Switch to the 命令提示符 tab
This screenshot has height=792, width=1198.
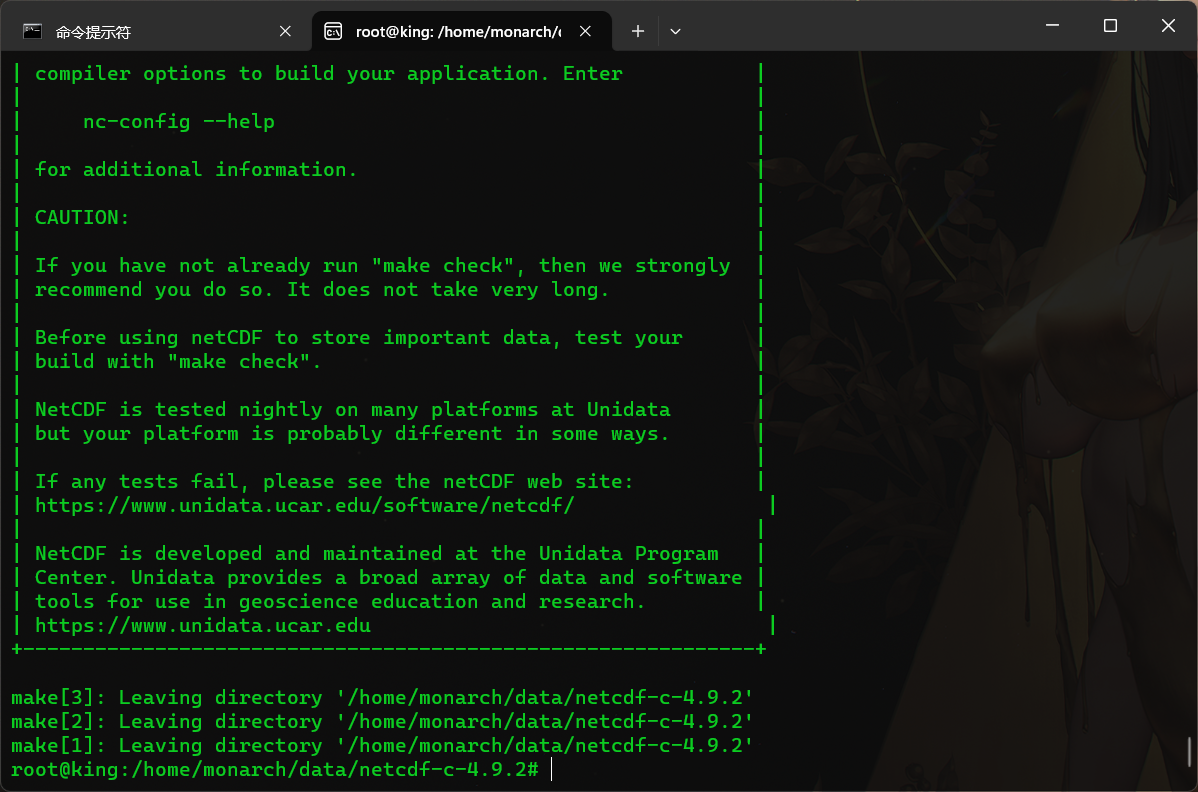[x=157, y=31]
